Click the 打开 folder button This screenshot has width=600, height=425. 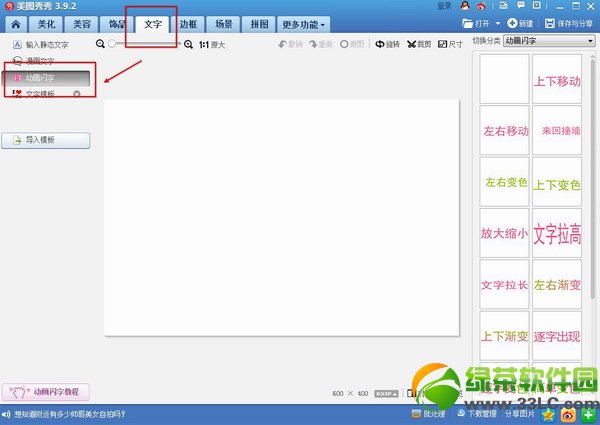pos(475,23)
